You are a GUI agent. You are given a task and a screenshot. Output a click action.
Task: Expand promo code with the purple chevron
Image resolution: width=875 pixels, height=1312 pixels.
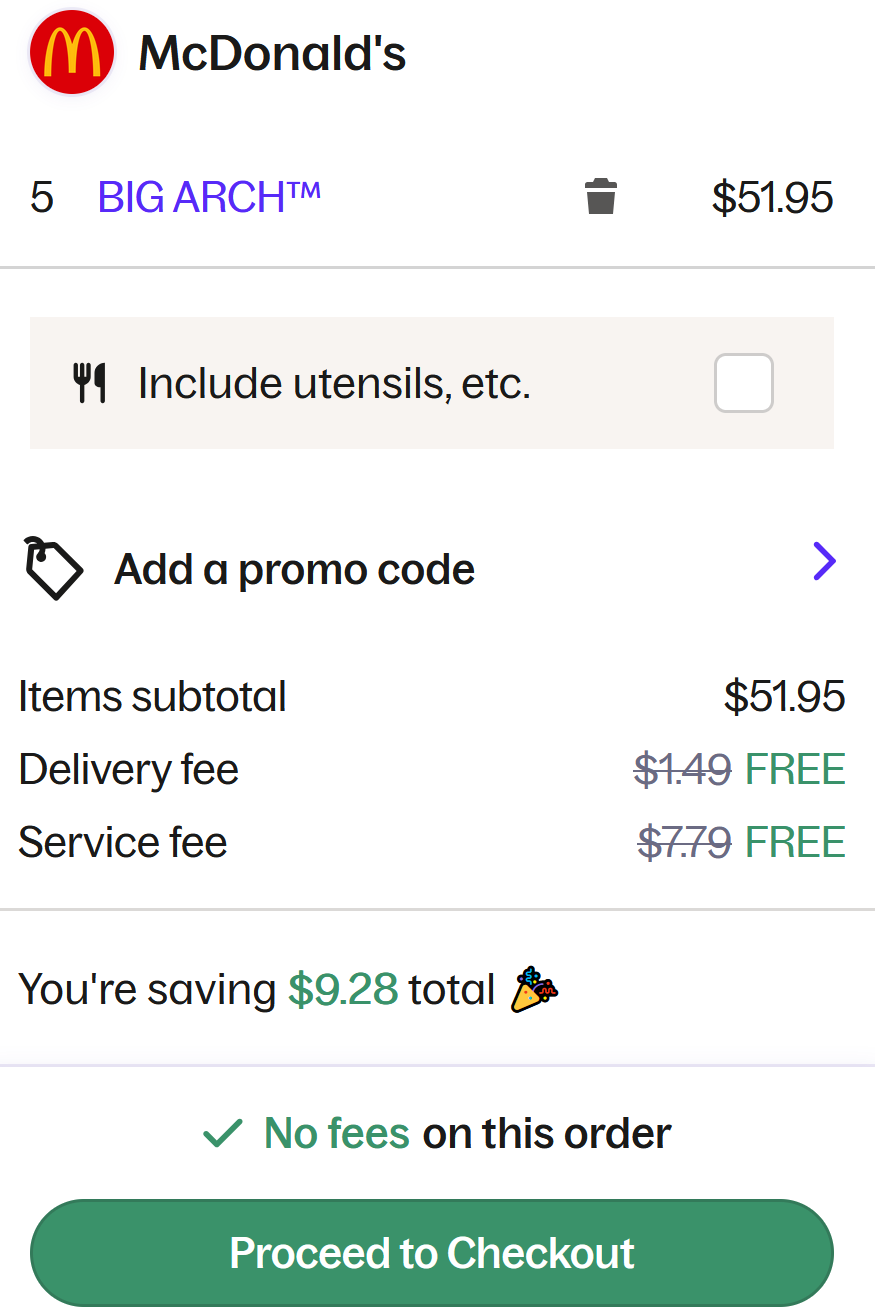pyautogui.click(x=824, y=562)
